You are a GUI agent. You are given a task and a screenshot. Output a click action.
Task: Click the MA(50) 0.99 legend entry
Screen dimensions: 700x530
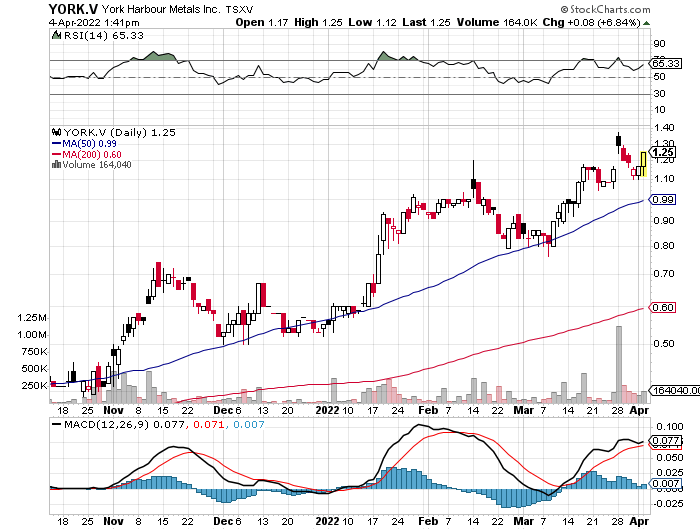pyautogui.click(x=84, y=144)
